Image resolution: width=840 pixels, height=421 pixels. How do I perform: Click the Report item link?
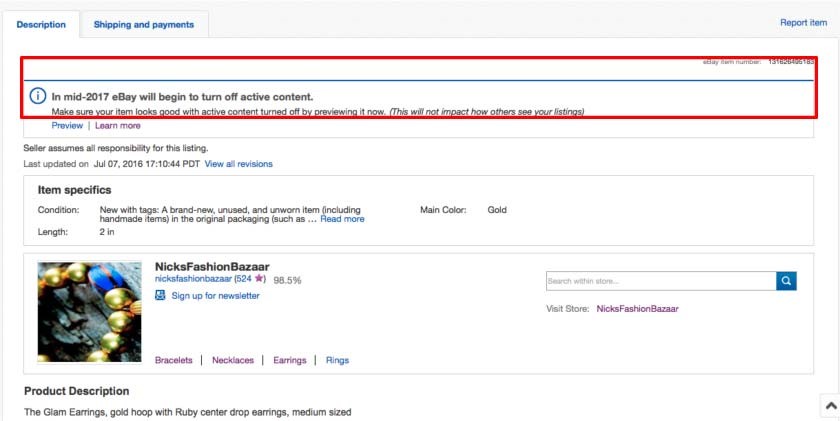coord(803,22)
